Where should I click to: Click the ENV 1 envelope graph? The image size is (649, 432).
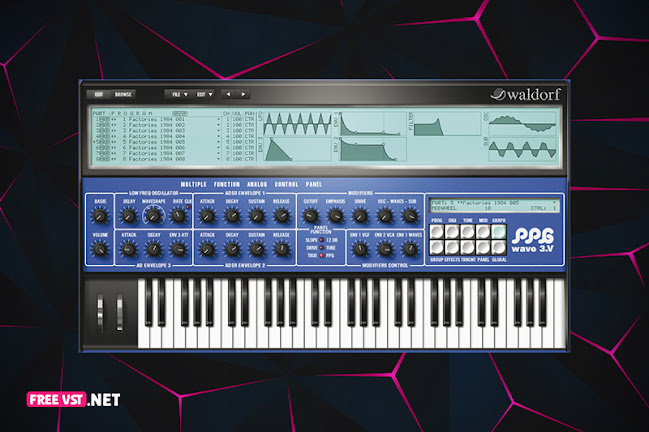pyautogui.click(x=371, y=123)
